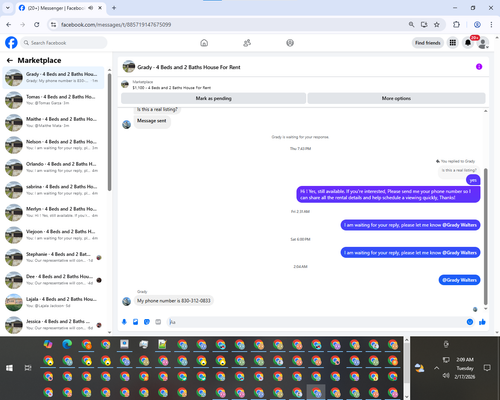Focus the Search Facebook field
This screenshot has height=400, width=500.
(x=64, y=43)
